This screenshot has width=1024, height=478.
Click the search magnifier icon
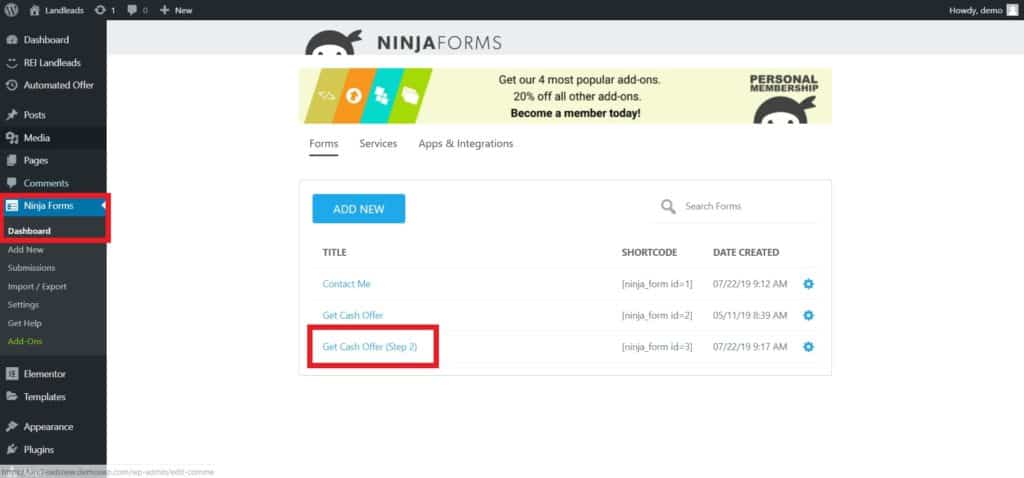[x=667, y=207]
